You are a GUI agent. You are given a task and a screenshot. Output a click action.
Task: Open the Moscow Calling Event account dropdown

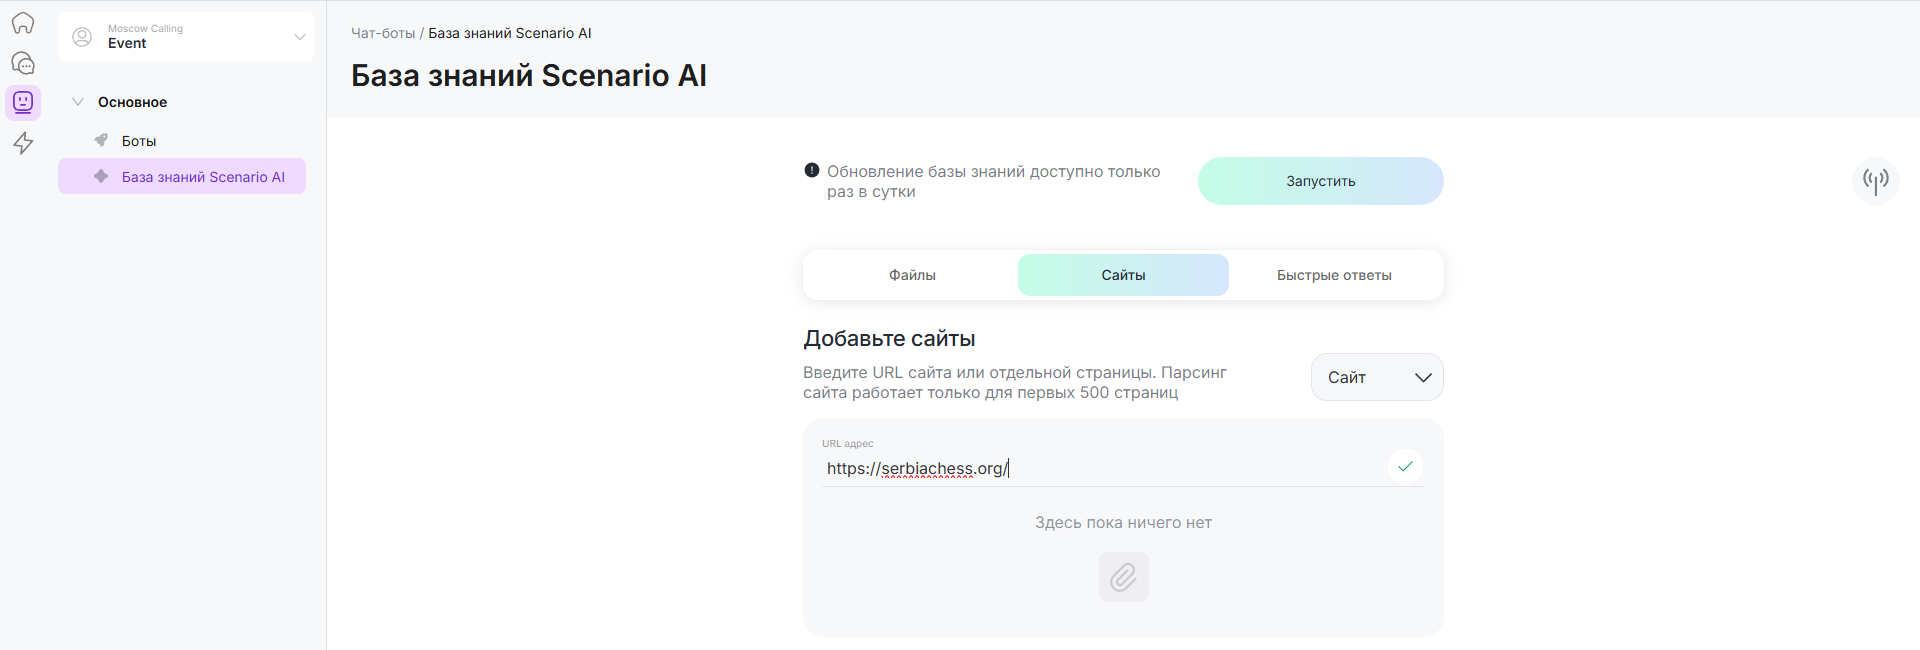299,37
